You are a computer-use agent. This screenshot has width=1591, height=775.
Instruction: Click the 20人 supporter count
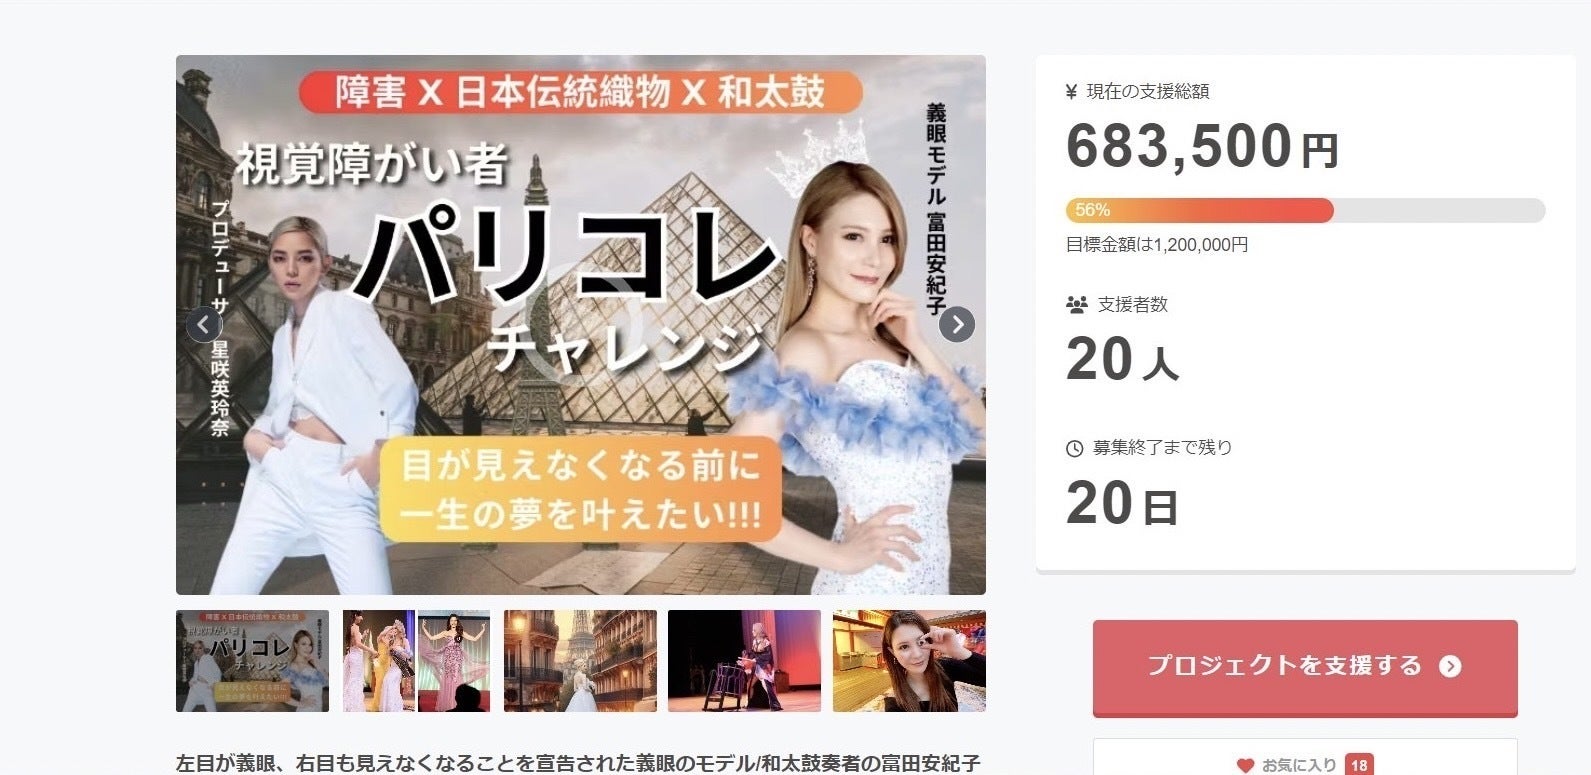click(x=1122, y=360)
